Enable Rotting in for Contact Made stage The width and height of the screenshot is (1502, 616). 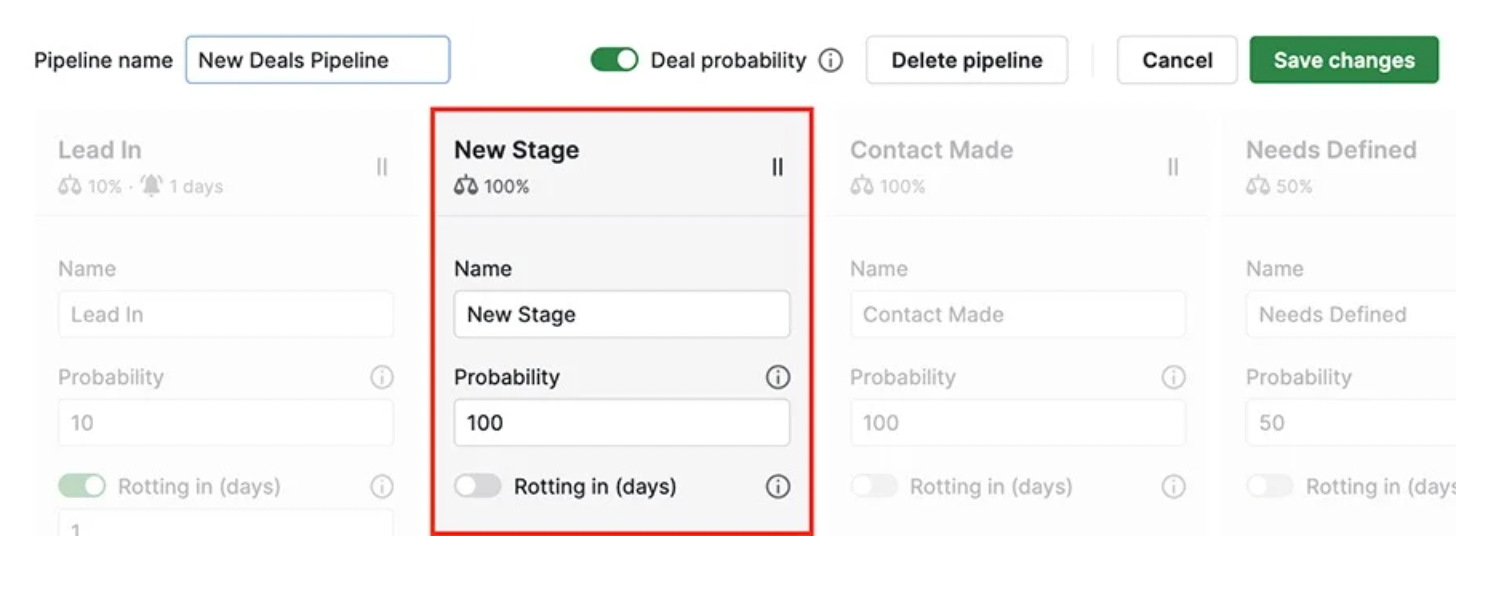(874, 487)
